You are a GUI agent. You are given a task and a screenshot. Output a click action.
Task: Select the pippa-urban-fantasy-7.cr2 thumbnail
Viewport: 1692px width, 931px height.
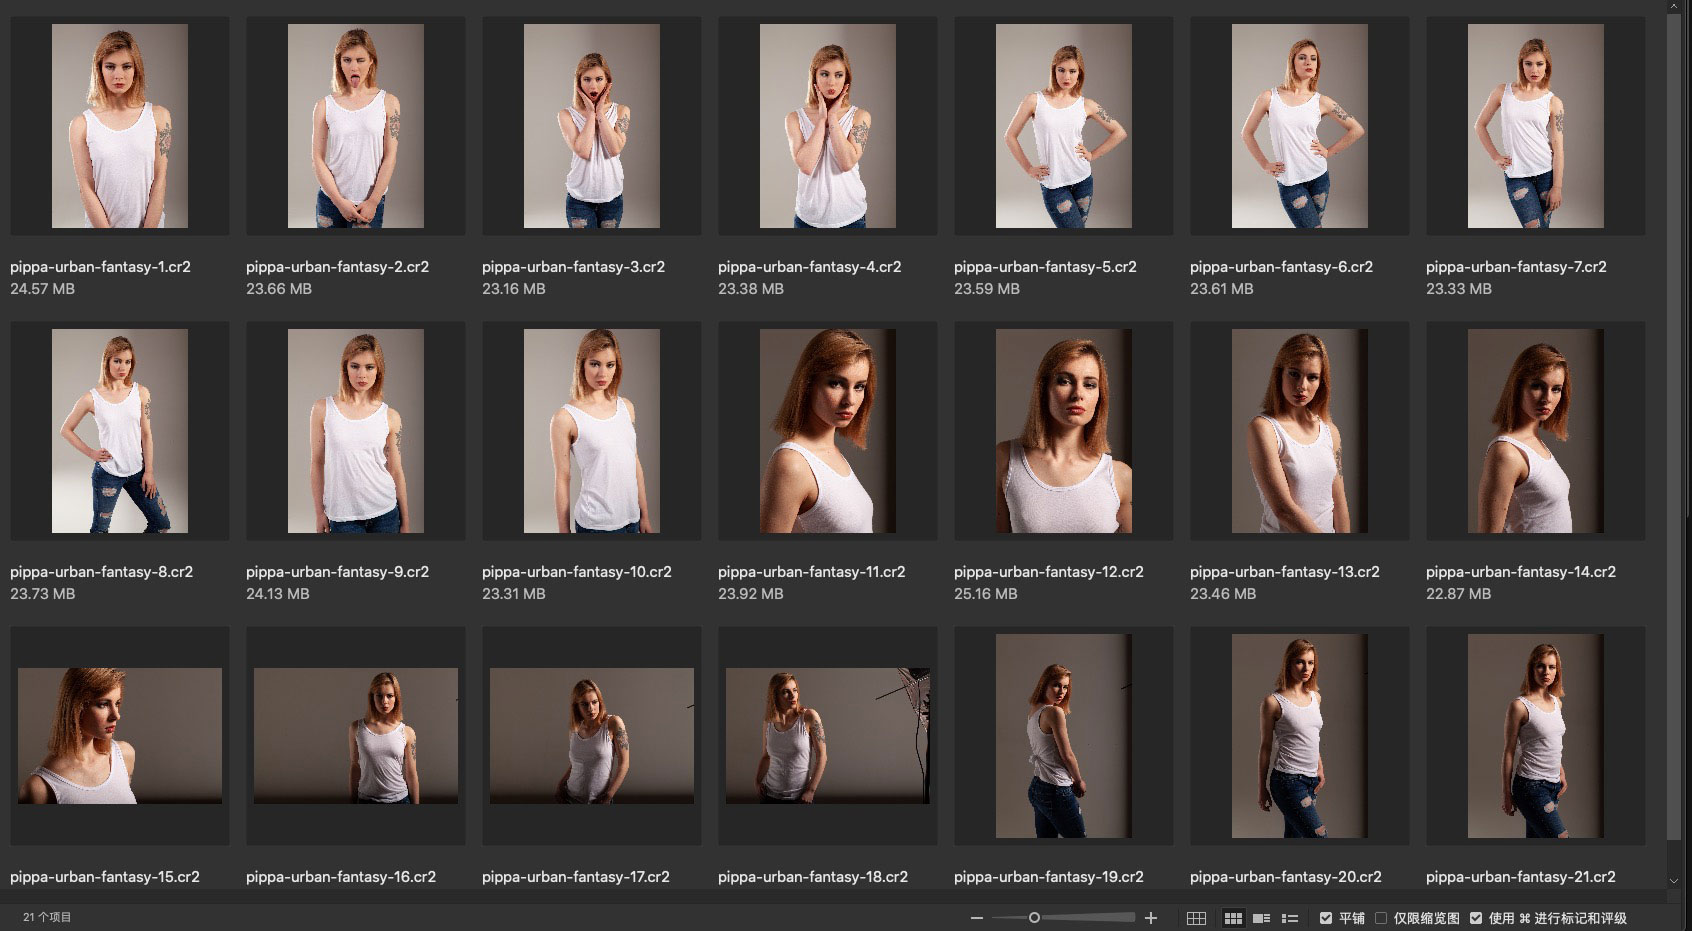point(1535,127)
